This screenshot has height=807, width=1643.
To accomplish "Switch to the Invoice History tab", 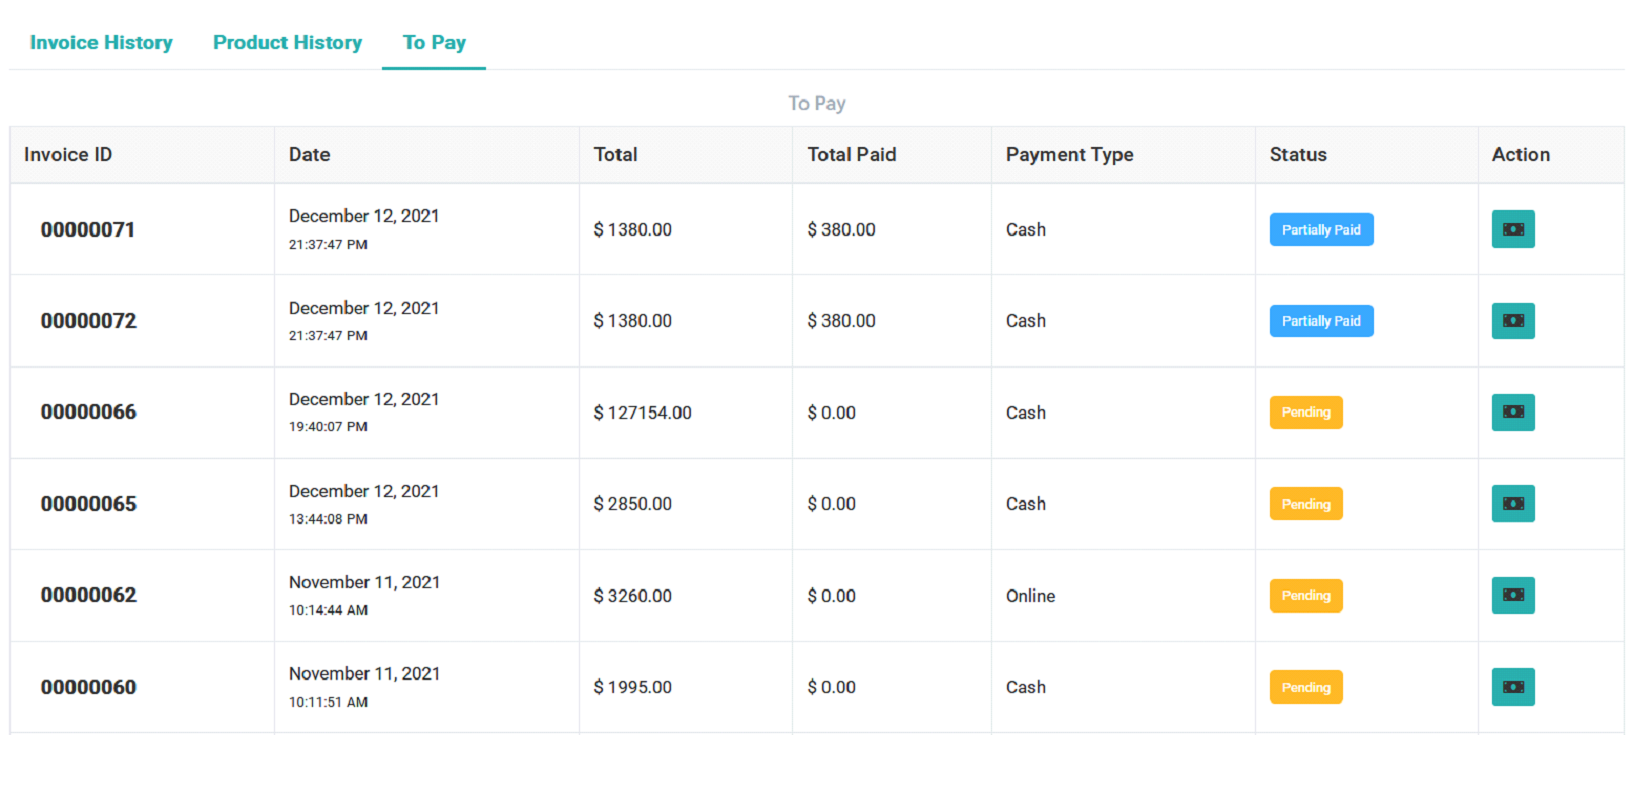I will point(101,42).
